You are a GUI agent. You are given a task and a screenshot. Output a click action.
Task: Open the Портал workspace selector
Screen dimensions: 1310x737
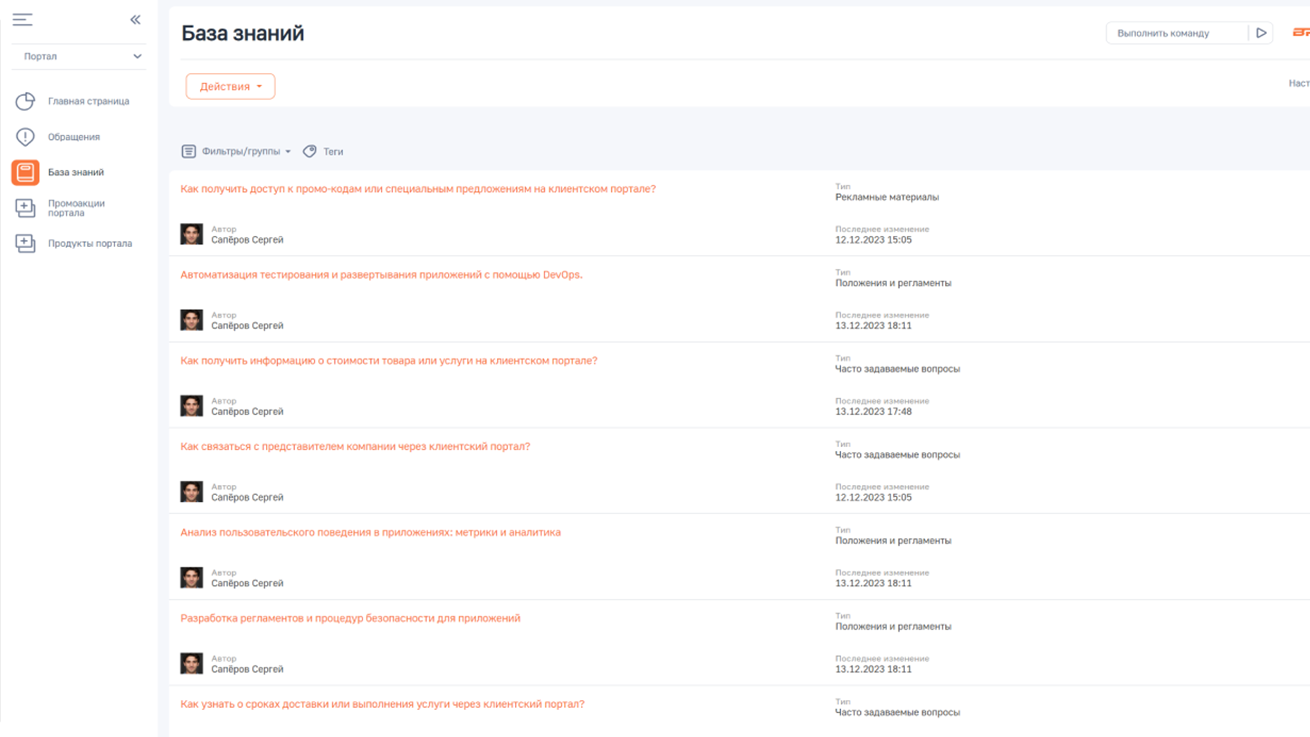click(x=78, y=56)
